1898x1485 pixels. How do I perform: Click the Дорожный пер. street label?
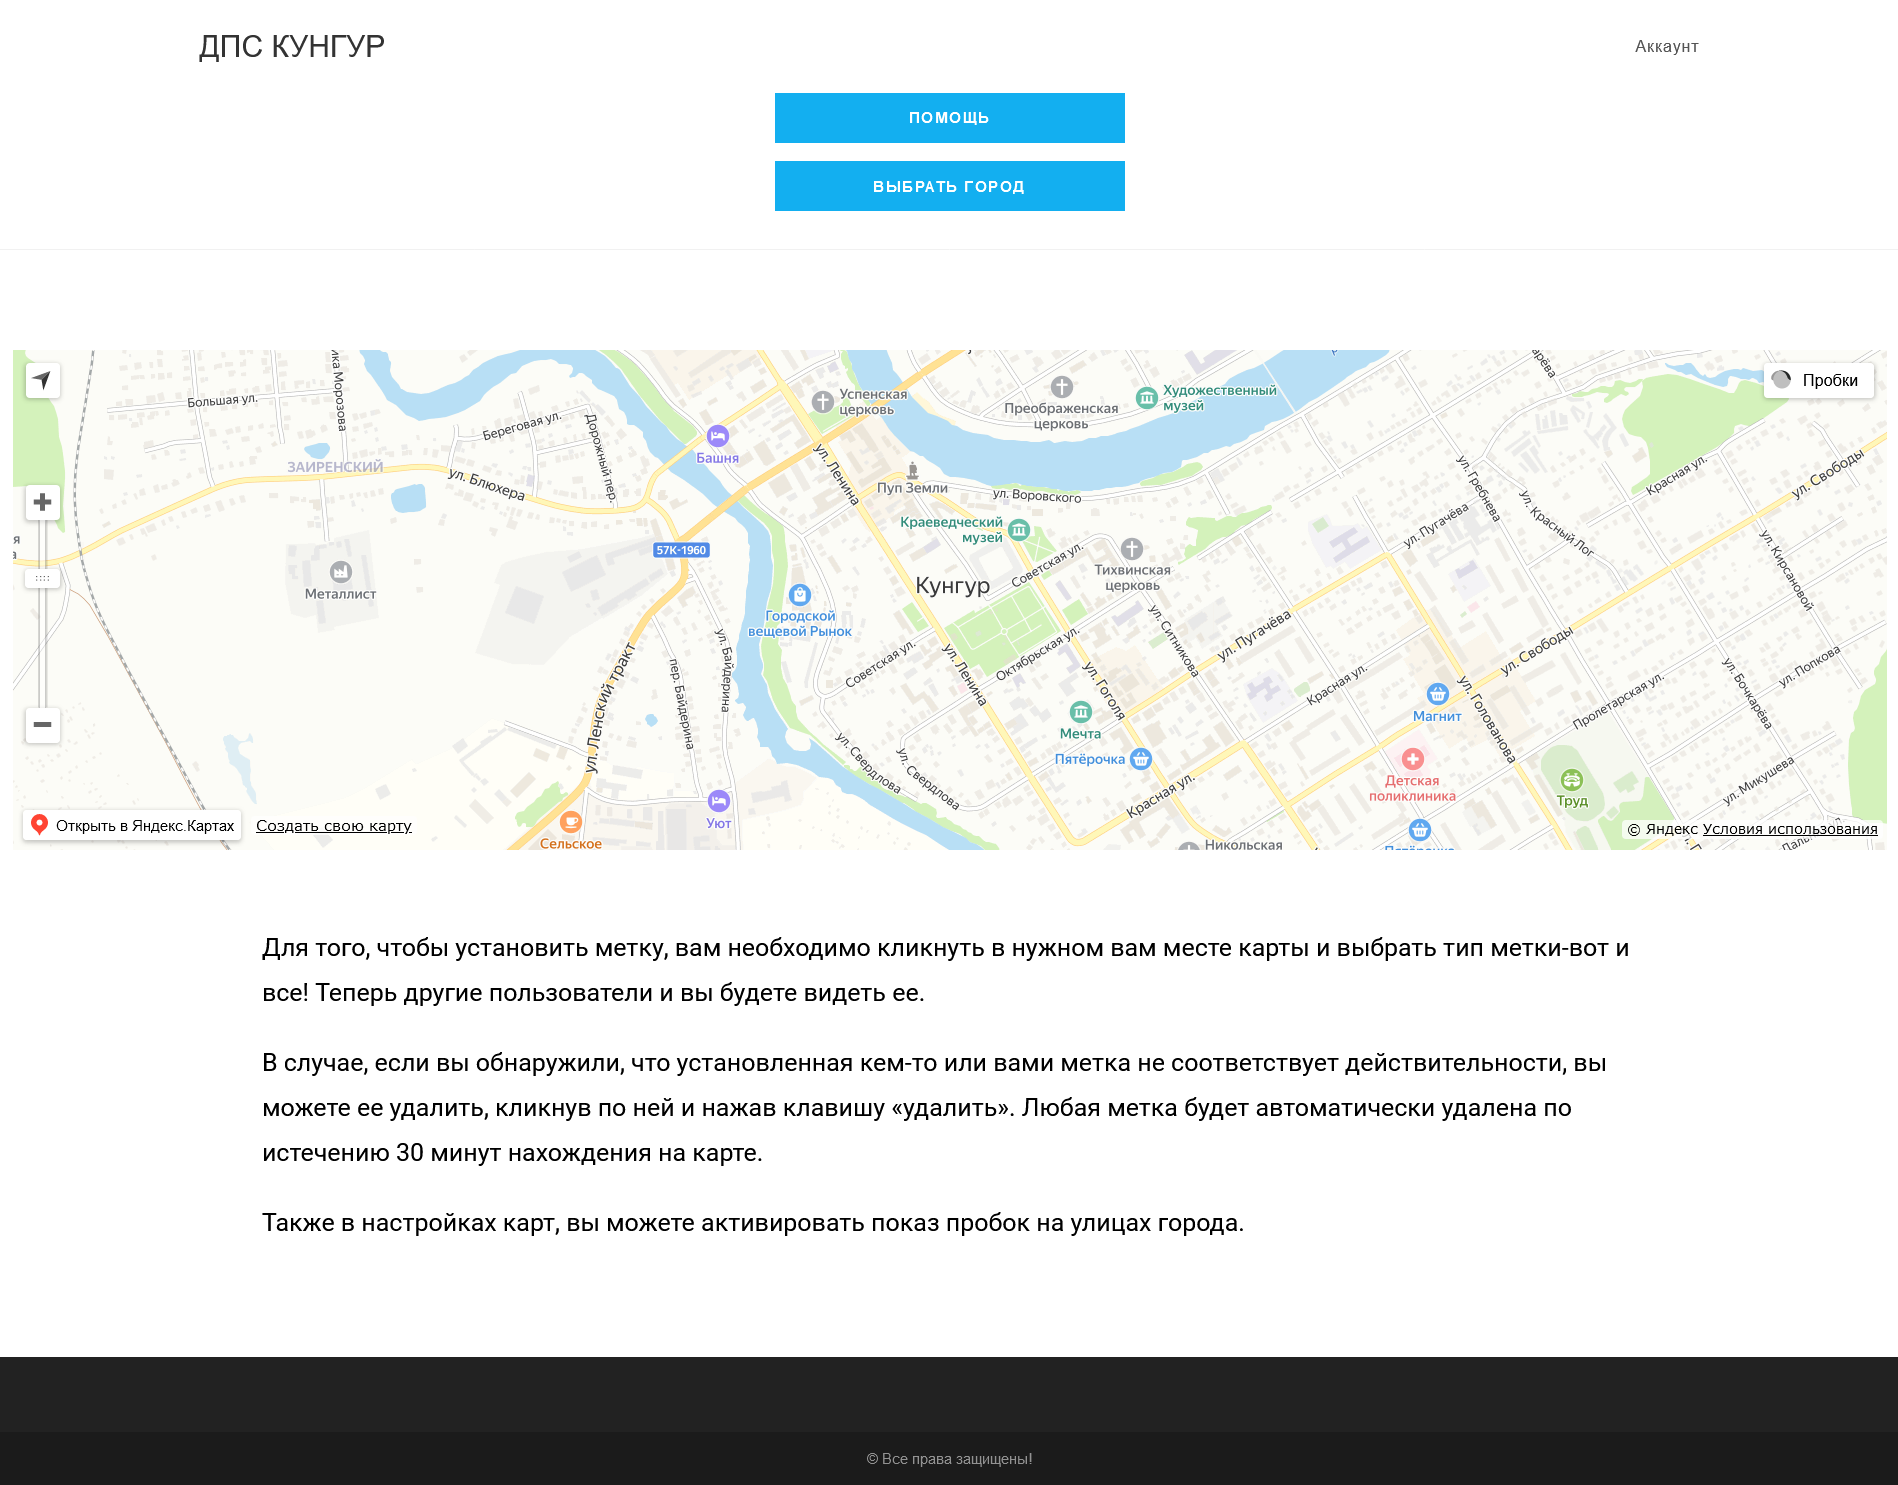click(x=601, y=457)
